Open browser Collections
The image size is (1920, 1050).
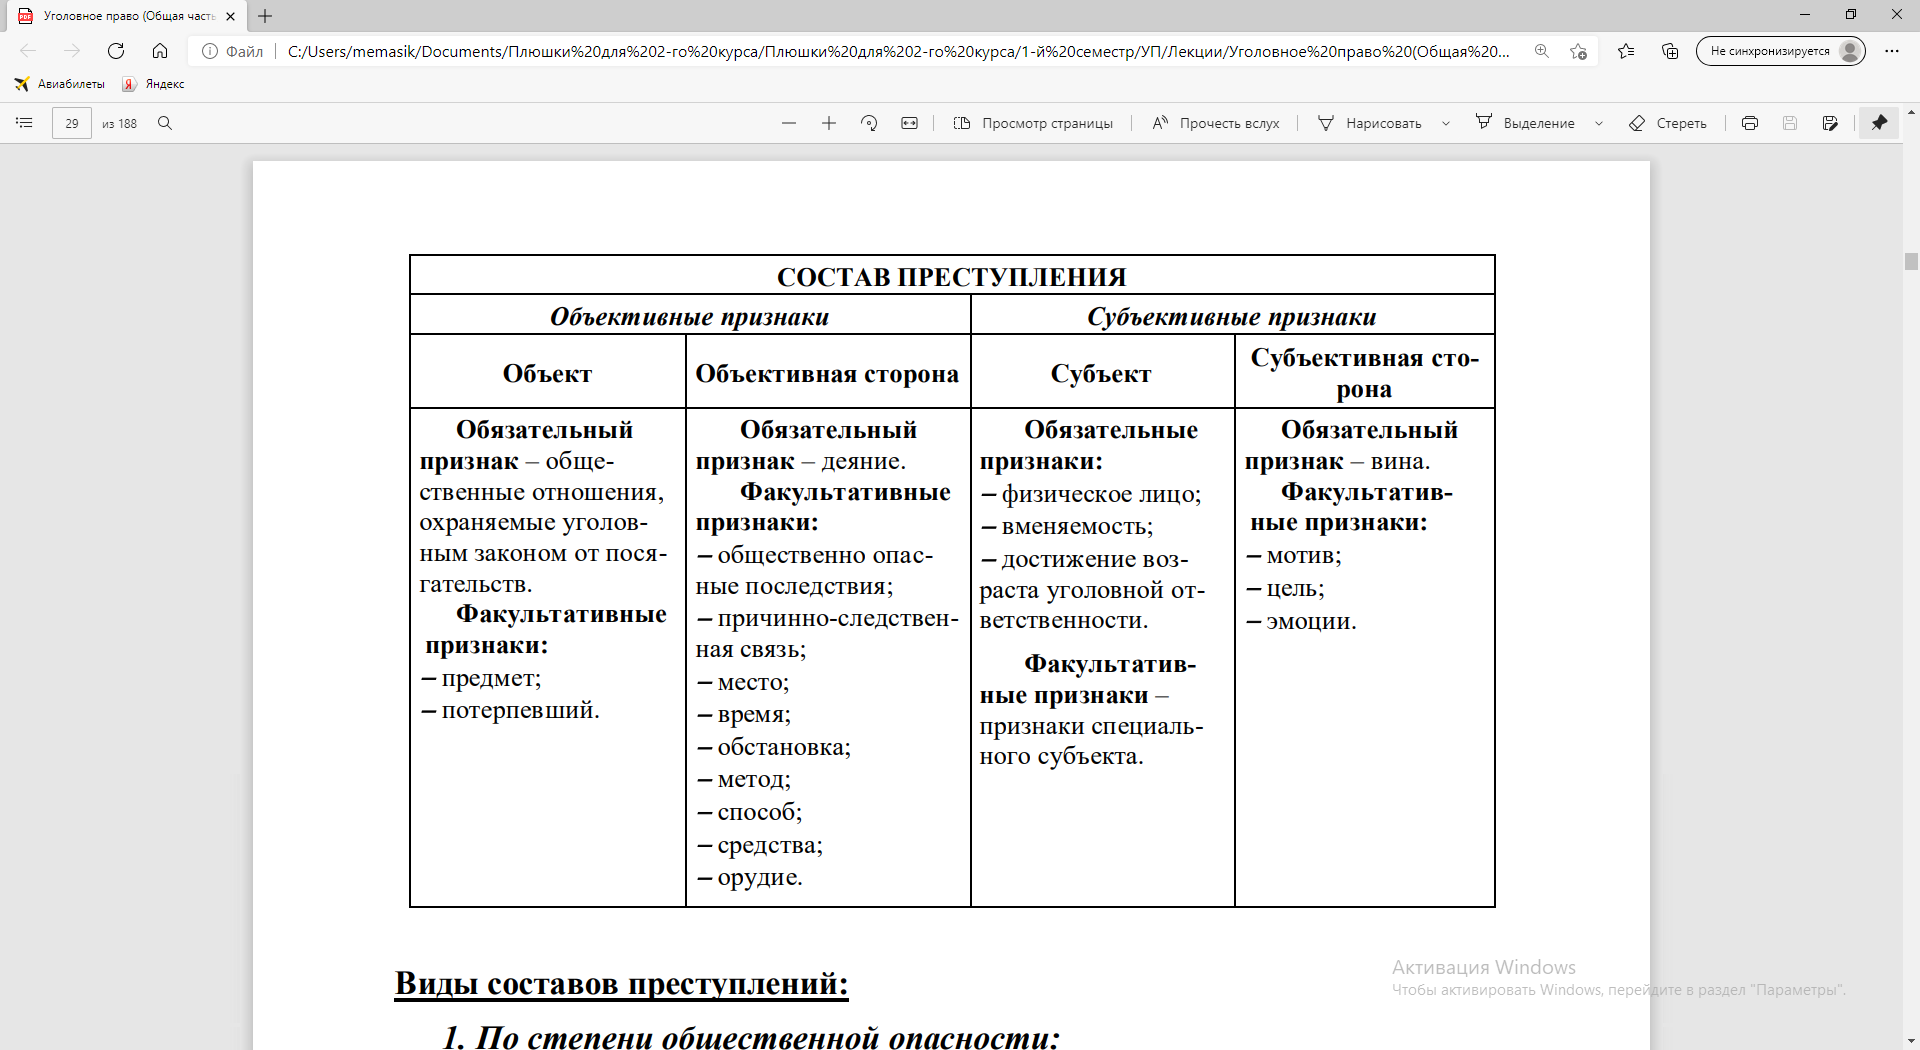(x=1670, y=51)
